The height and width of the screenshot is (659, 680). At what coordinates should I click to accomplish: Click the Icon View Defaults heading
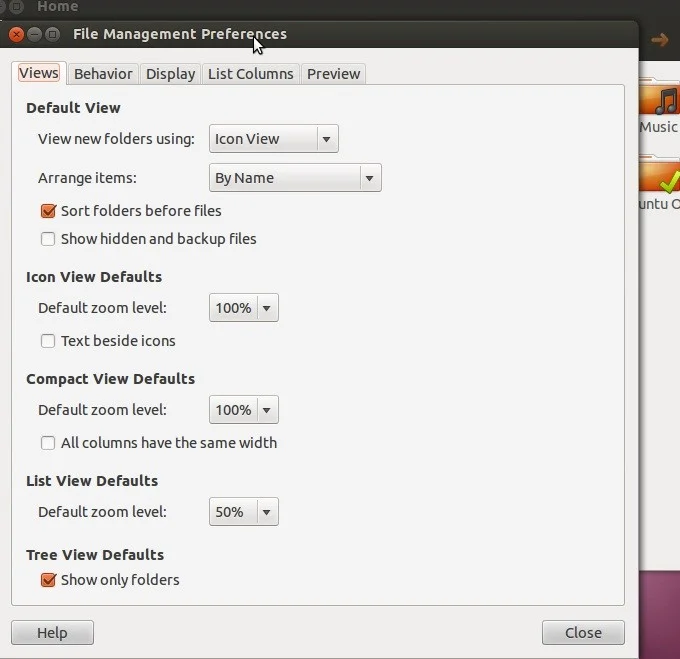(94, 277)
